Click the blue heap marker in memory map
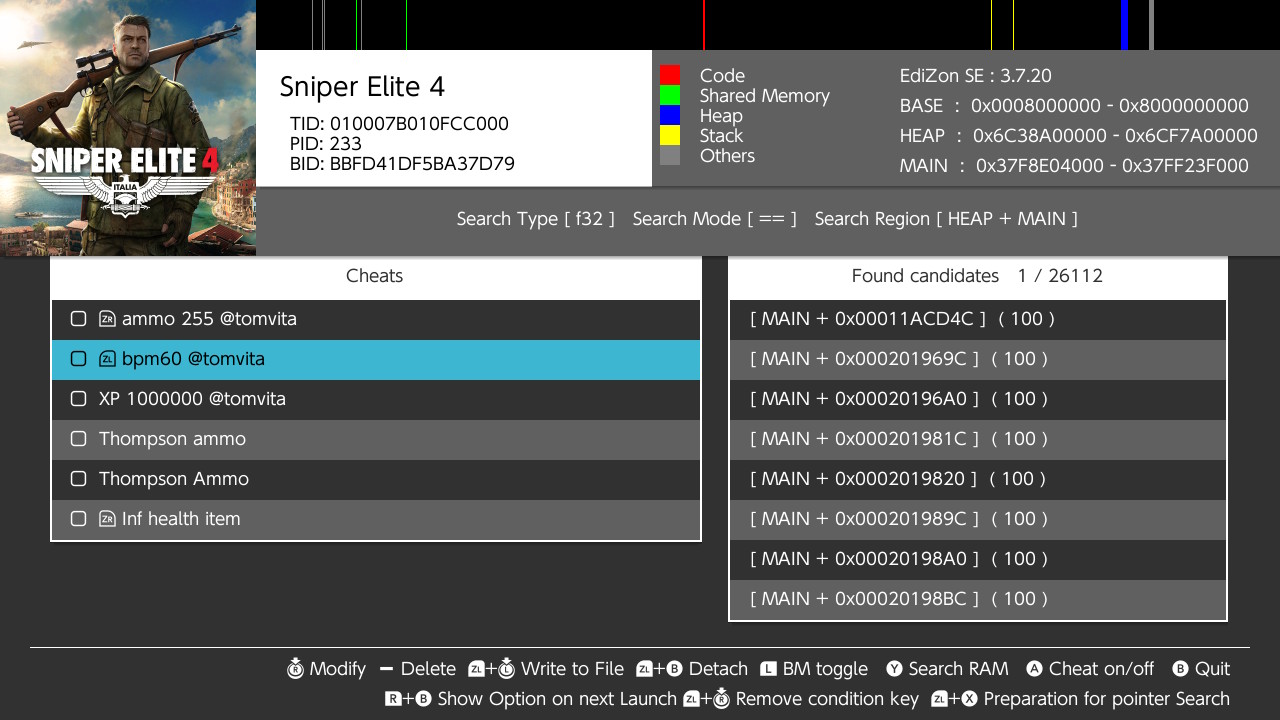This screenshot has width=1280, height=720. point(1124,25)
